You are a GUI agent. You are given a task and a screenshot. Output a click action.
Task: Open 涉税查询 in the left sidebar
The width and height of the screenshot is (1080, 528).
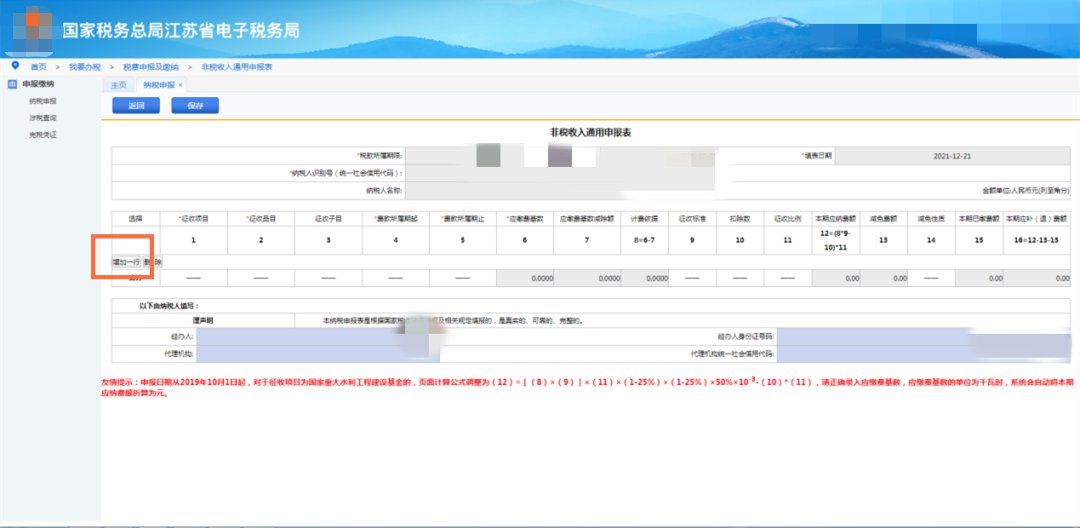coord(43,117)
